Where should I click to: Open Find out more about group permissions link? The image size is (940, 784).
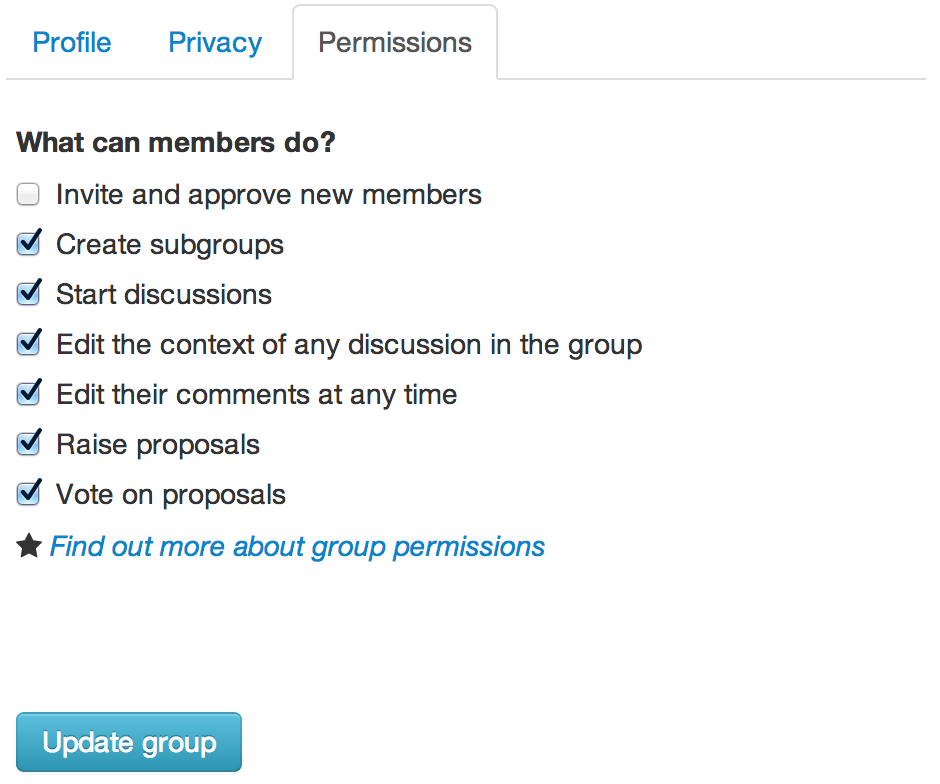pos(297,547)
